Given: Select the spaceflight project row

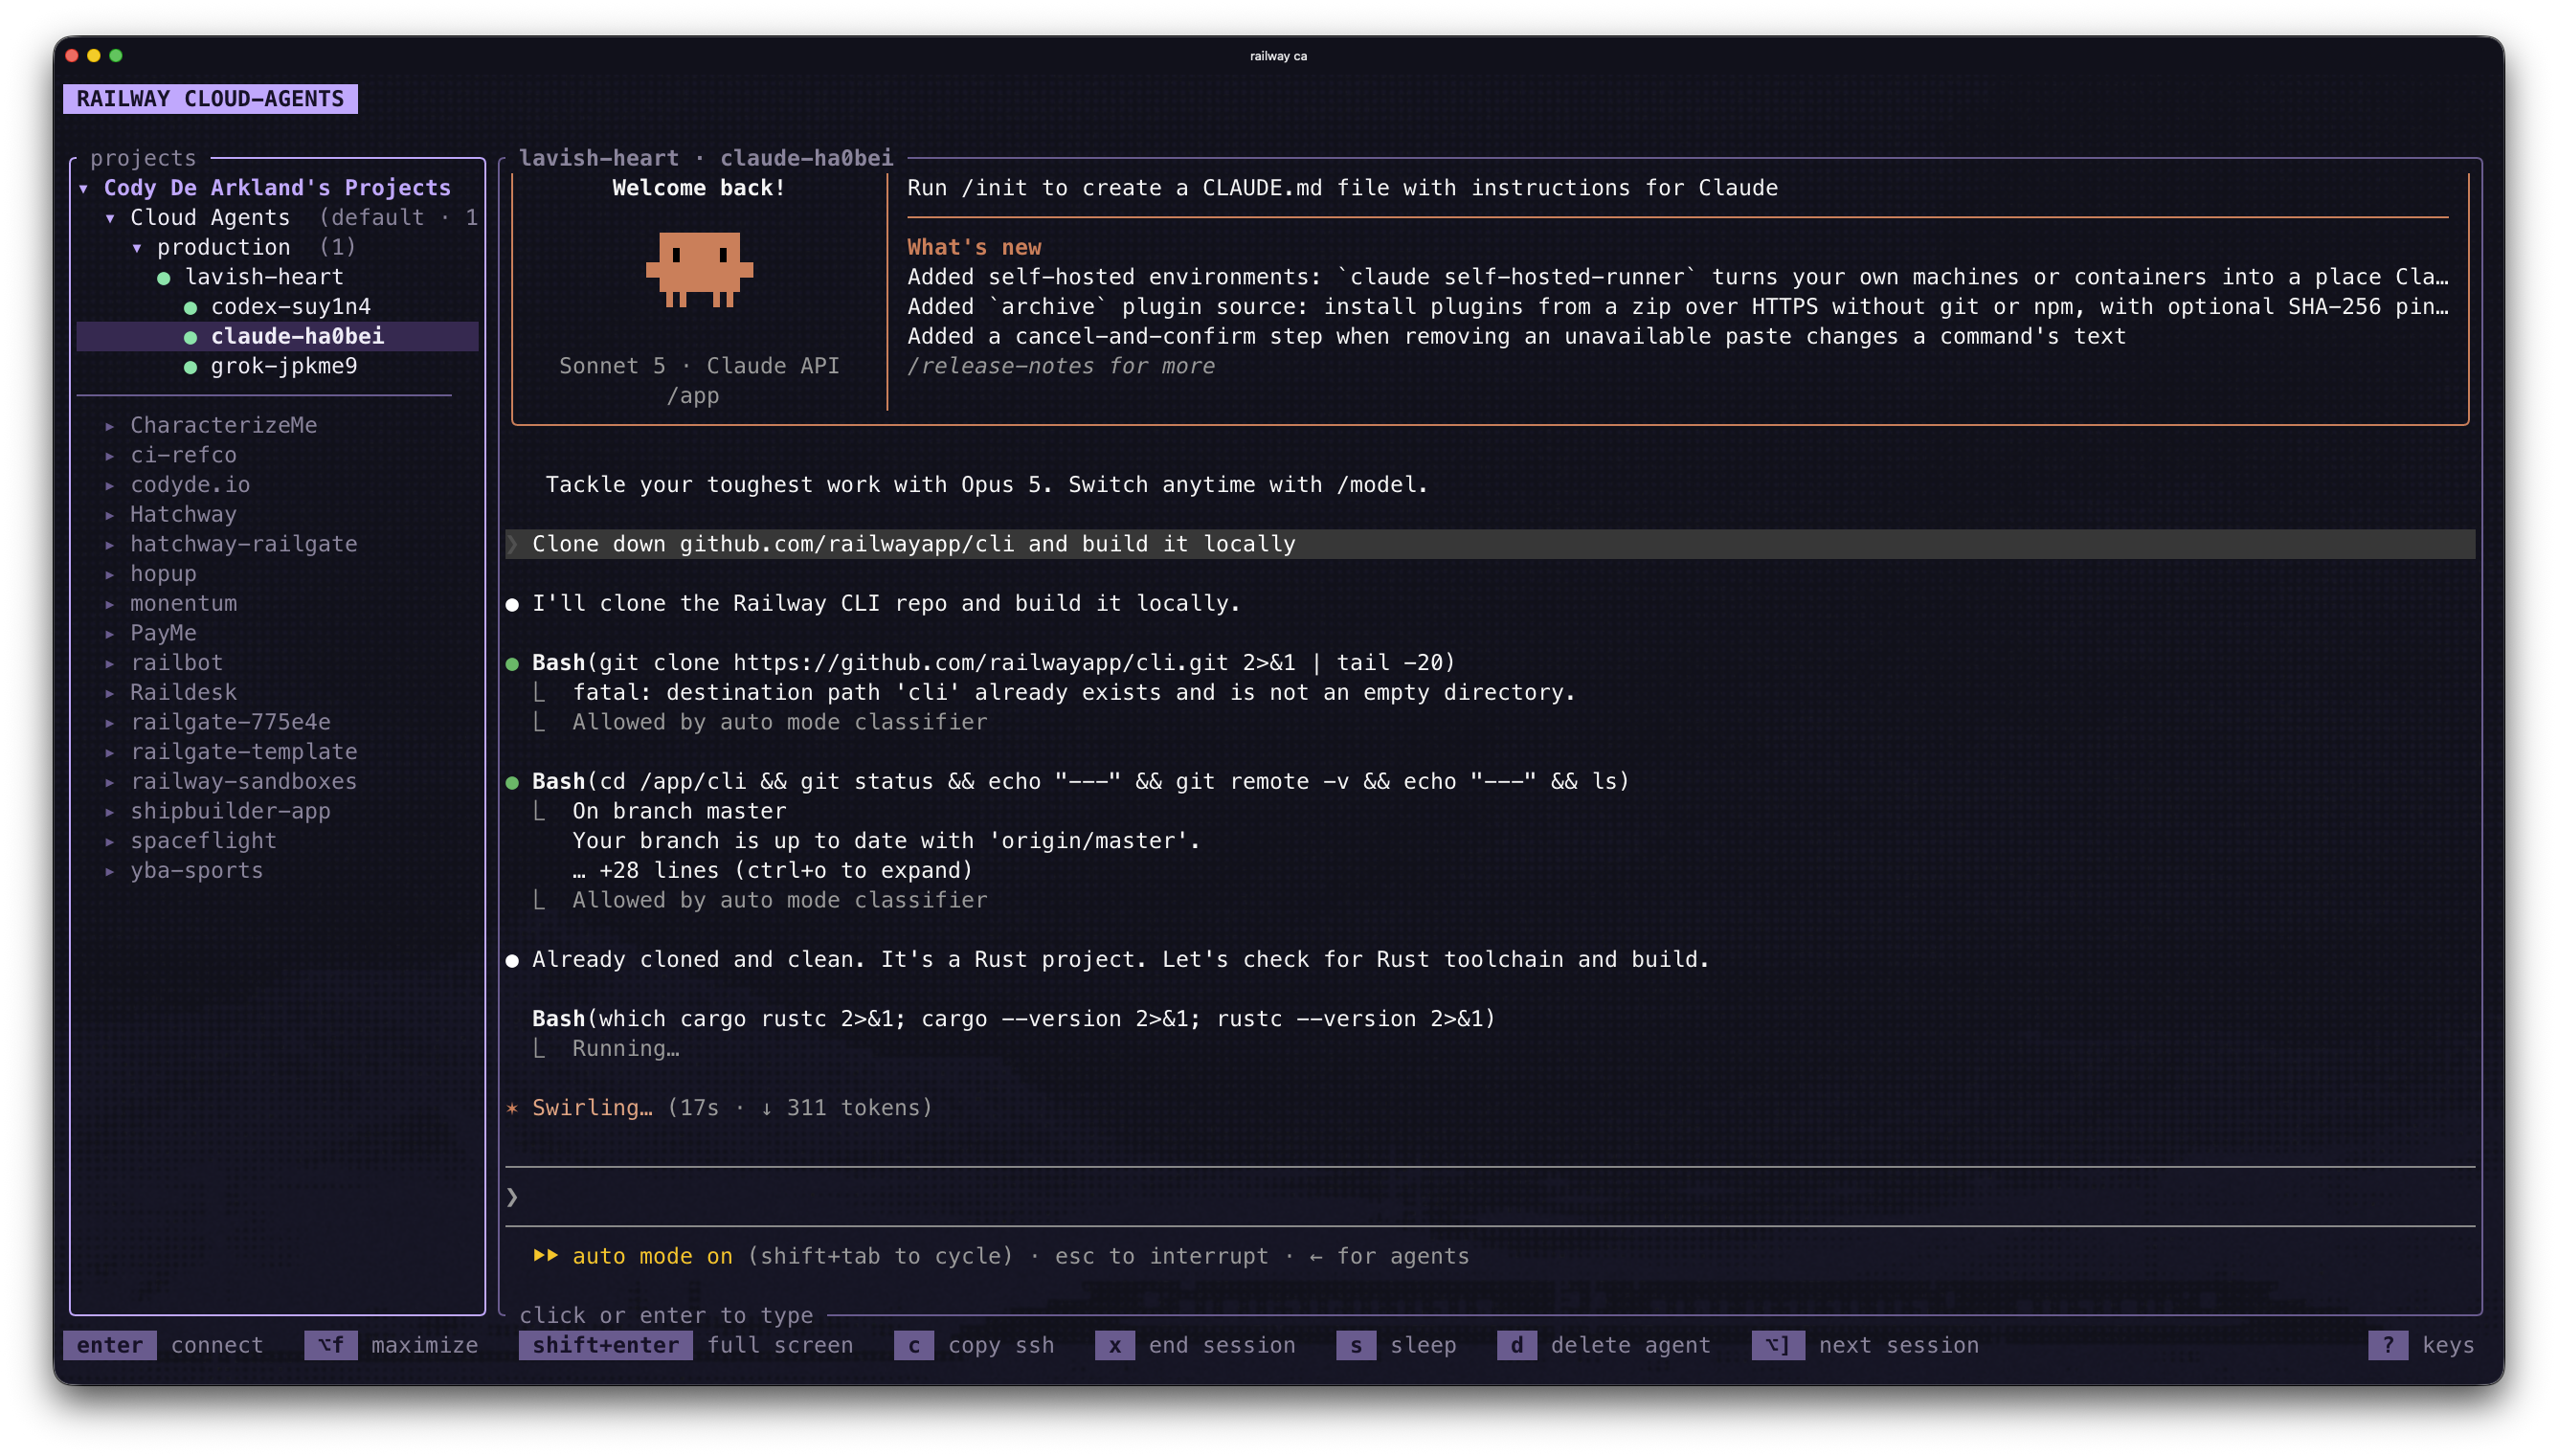Looking at the screenshot, I should (277, 841).
